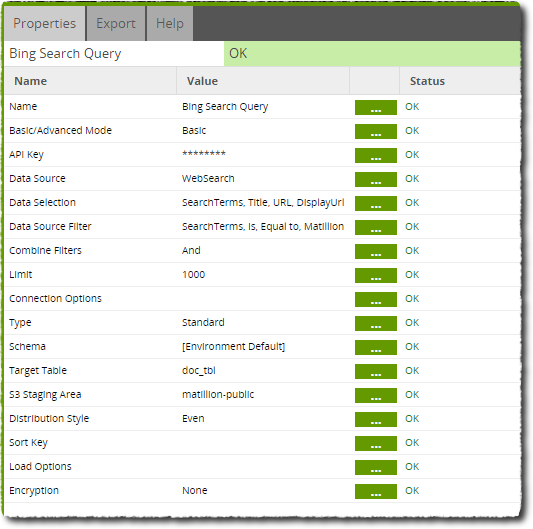Click the Limit ellipsis button
Screen dimensions: 533x529
point(376,275)
